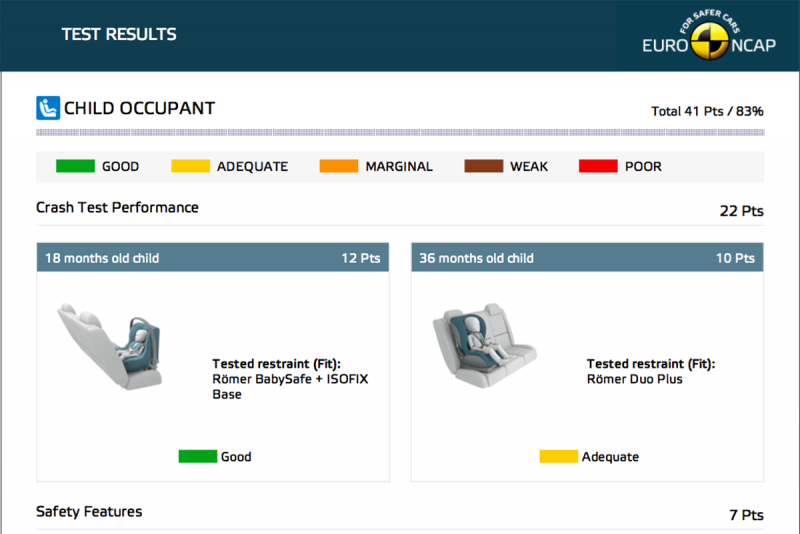The image size is (800, 534).
Task: Click the green Good rating swatch in 18 months card
Action: [x=198, y=456]
